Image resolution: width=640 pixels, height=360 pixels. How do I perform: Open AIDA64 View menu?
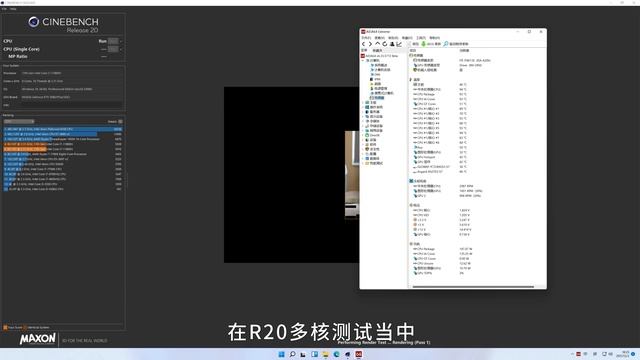[x=380, y=38]
